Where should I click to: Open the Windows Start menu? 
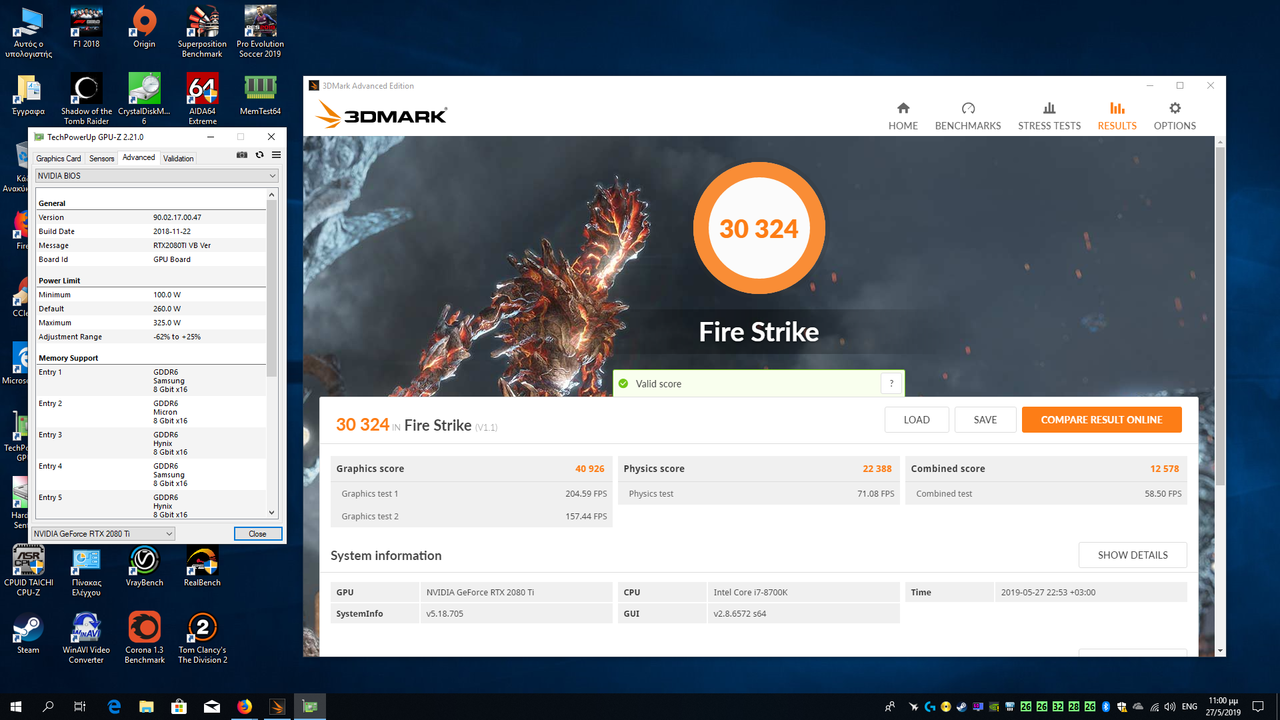click(x=16, y=706)
